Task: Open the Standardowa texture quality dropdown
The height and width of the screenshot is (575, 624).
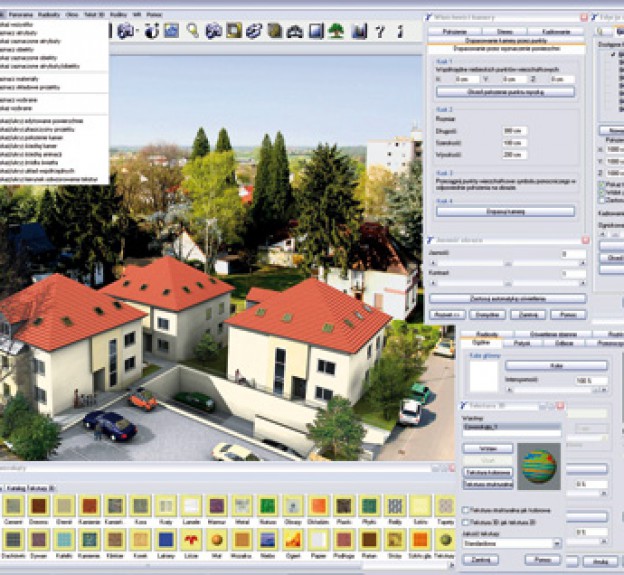Action: click(x=512, y=543)
